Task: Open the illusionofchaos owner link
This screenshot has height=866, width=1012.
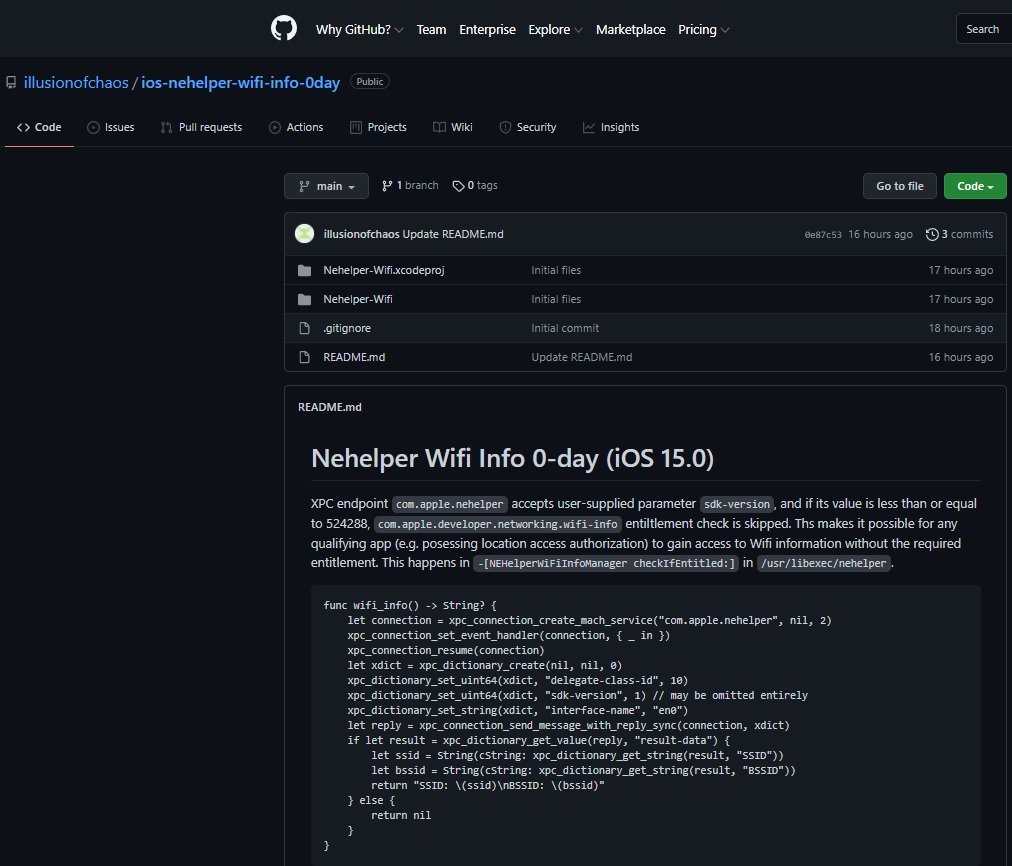Action: click(76, 83)
